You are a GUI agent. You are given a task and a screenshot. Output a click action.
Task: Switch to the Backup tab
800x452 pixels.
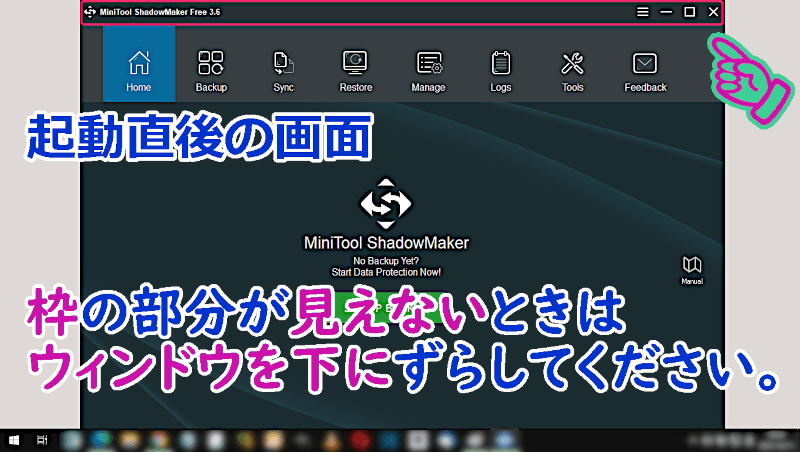[x=211, y=71]
